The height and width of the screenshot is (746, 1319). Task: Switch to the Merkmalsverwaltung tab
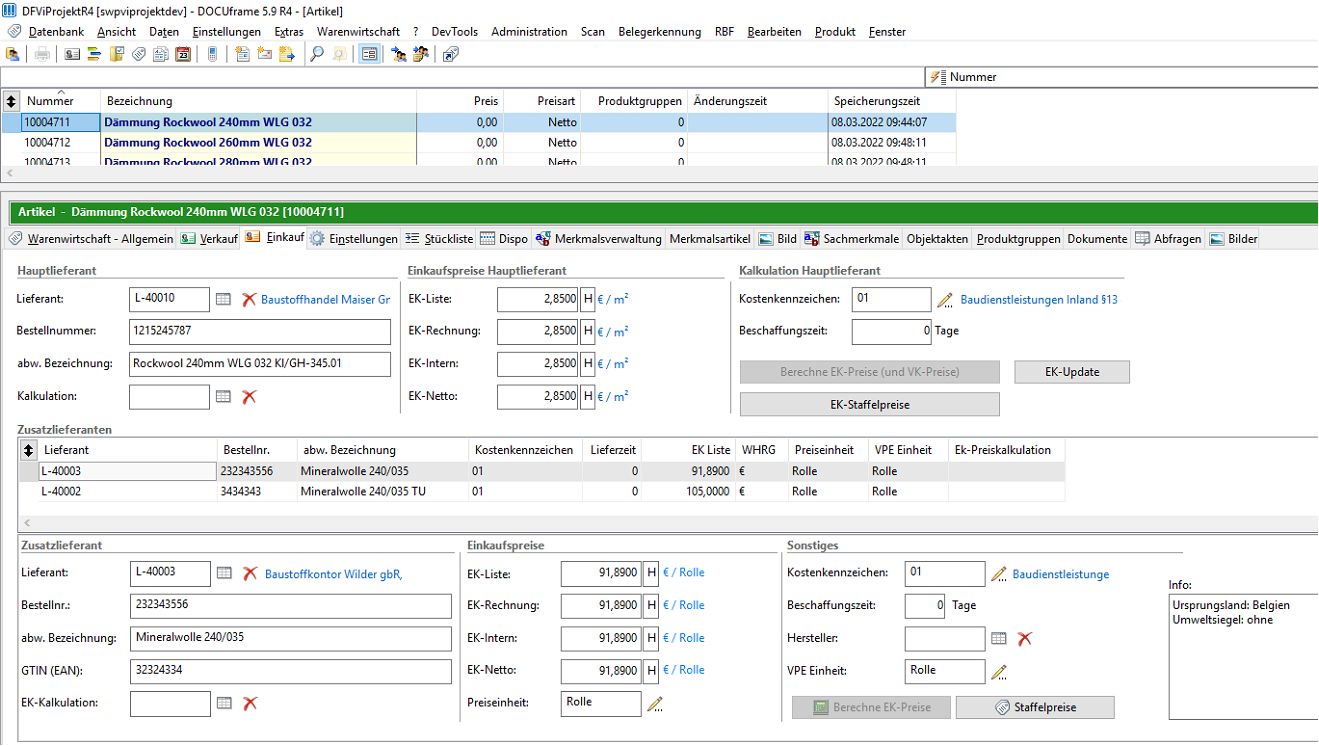(x=598, y=239)
